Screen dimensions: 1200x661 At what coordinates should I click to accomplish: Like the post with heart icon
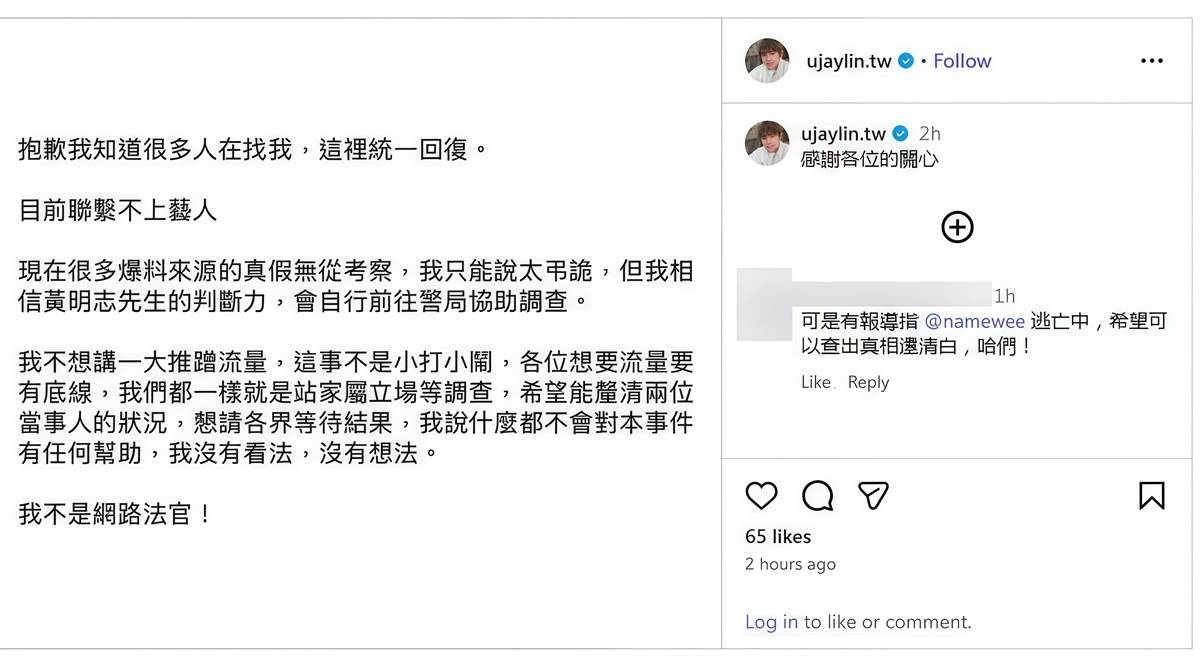[762, 495]
